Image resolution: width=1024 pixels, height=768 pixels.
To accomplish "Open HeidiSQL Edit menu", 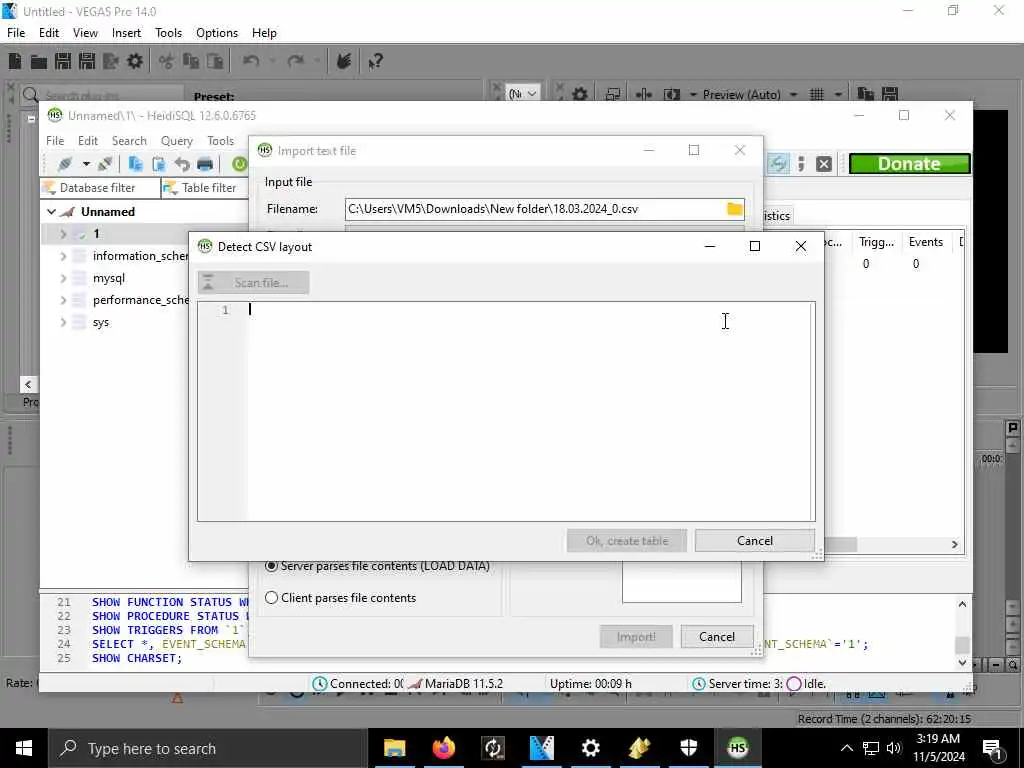I will click(88, 140).
